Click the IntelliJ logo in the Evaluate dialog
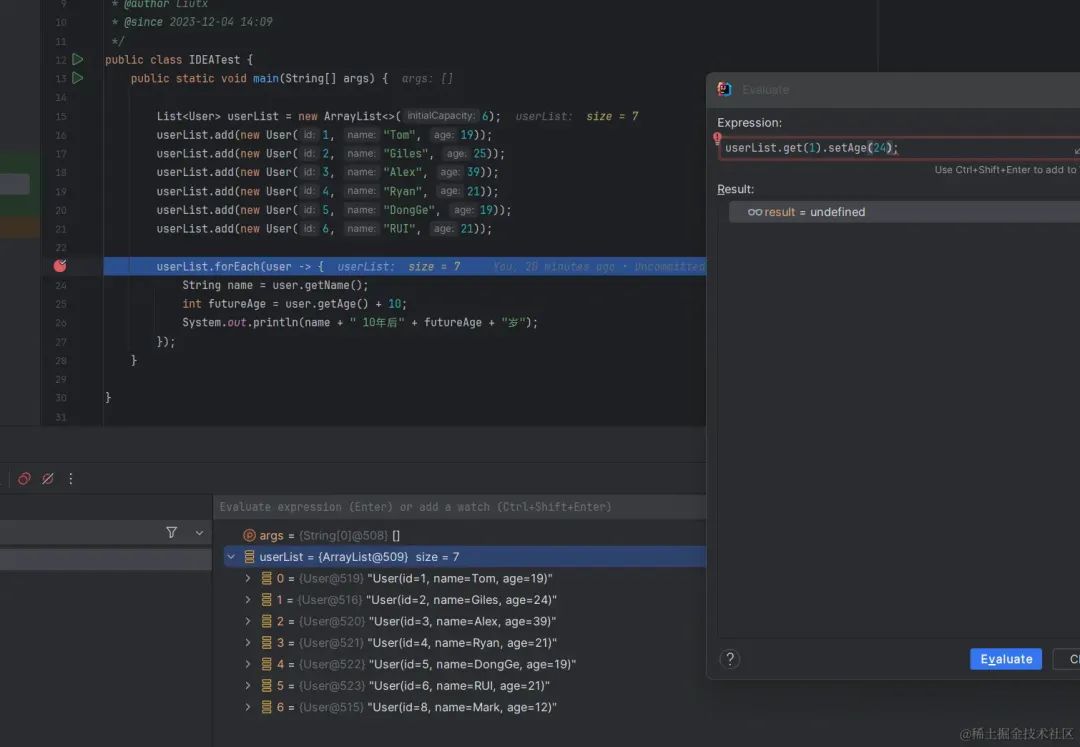1080x747 pixels. pyautogui.click(x=723, y=89)
